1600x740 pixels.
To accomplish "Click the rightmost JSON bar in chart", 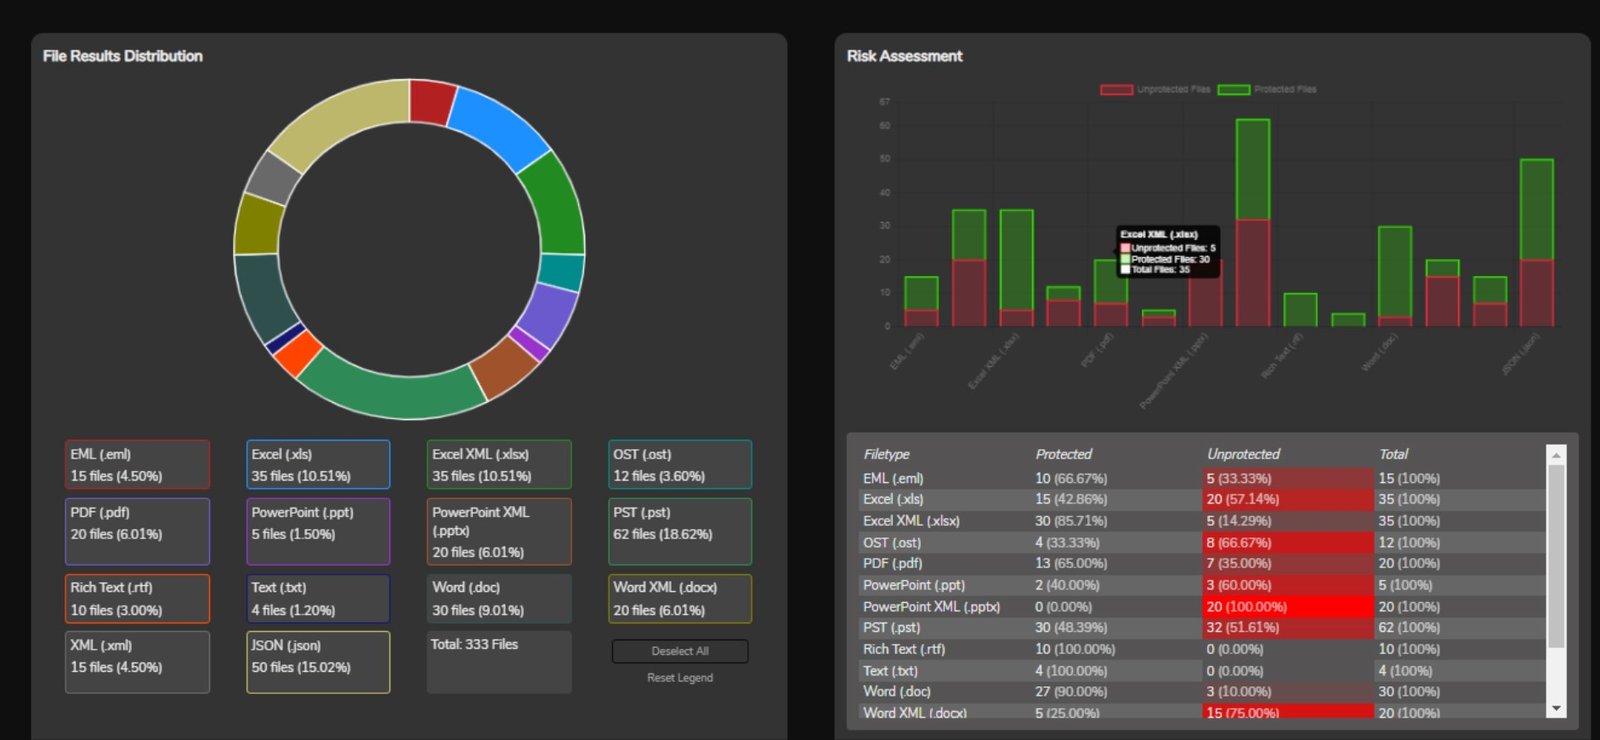I will pyautogui.click(x=1537, y=243).
